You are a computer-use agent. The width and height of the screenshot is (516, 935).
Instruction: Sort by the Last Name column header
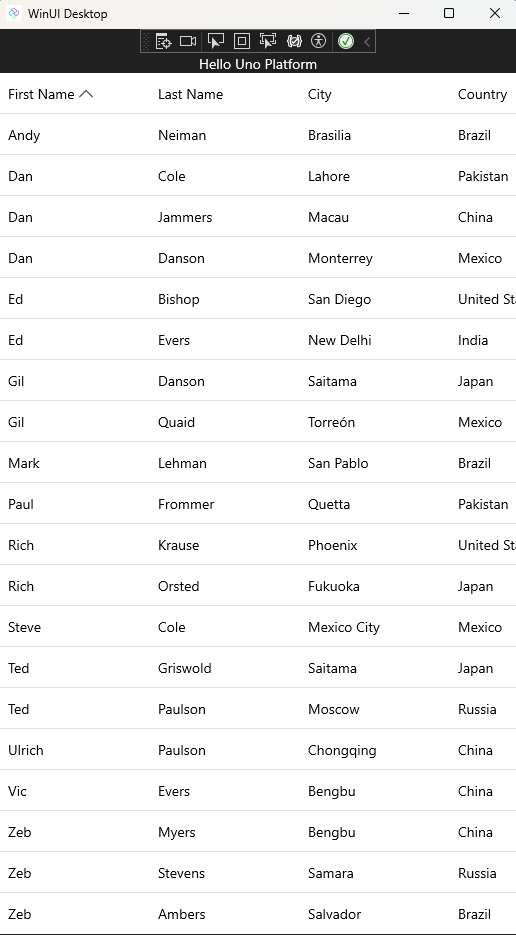coord(190,94)
